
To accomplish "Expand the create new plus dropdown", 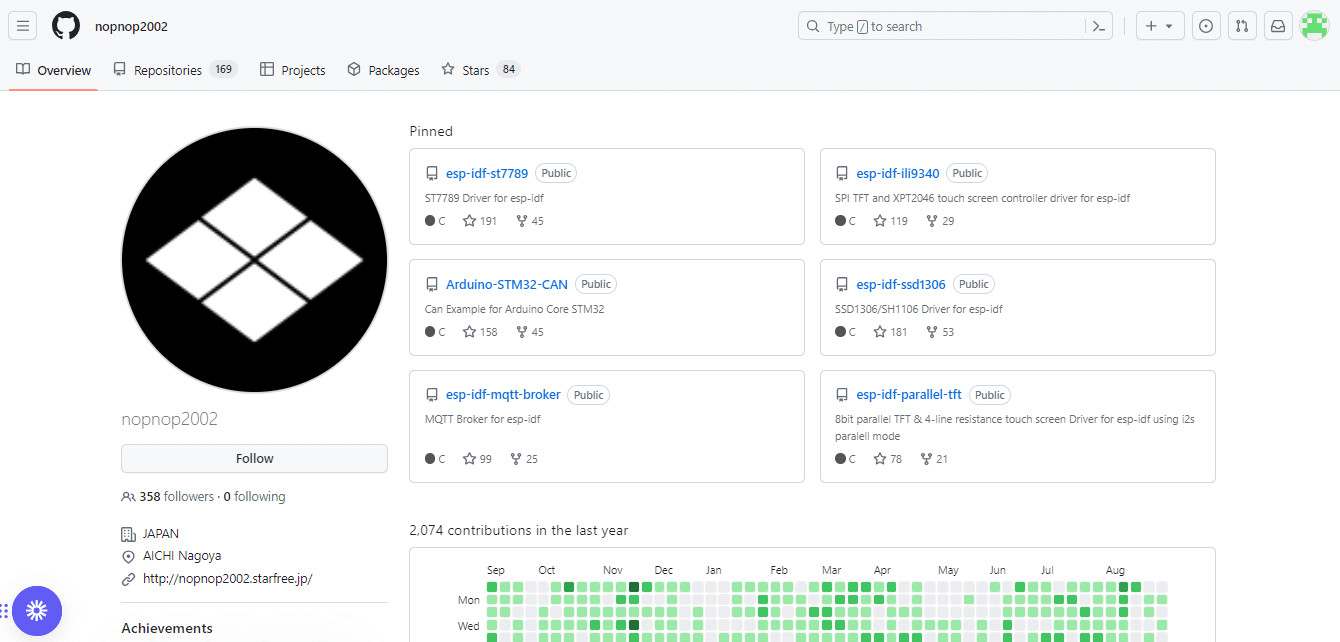I will click(1160, 26).
